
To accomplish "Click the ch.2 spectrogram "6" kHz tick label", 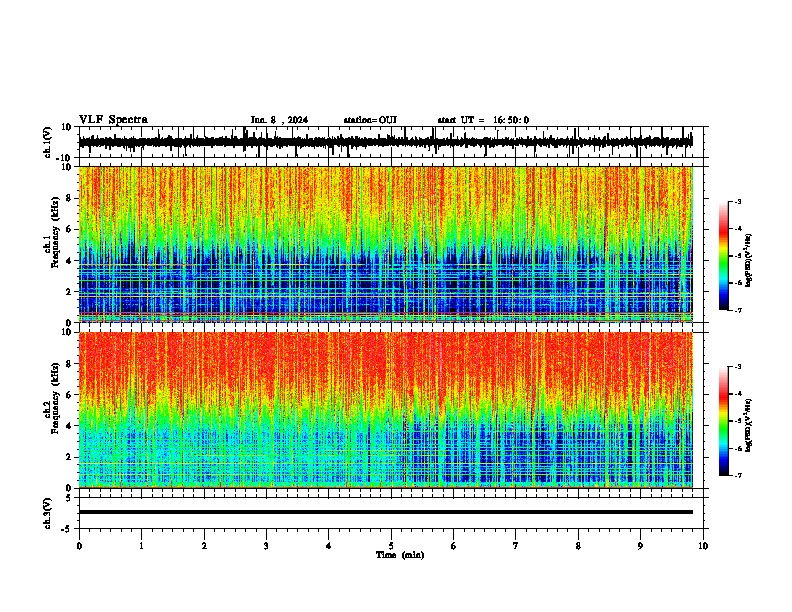I will (70, 395).
